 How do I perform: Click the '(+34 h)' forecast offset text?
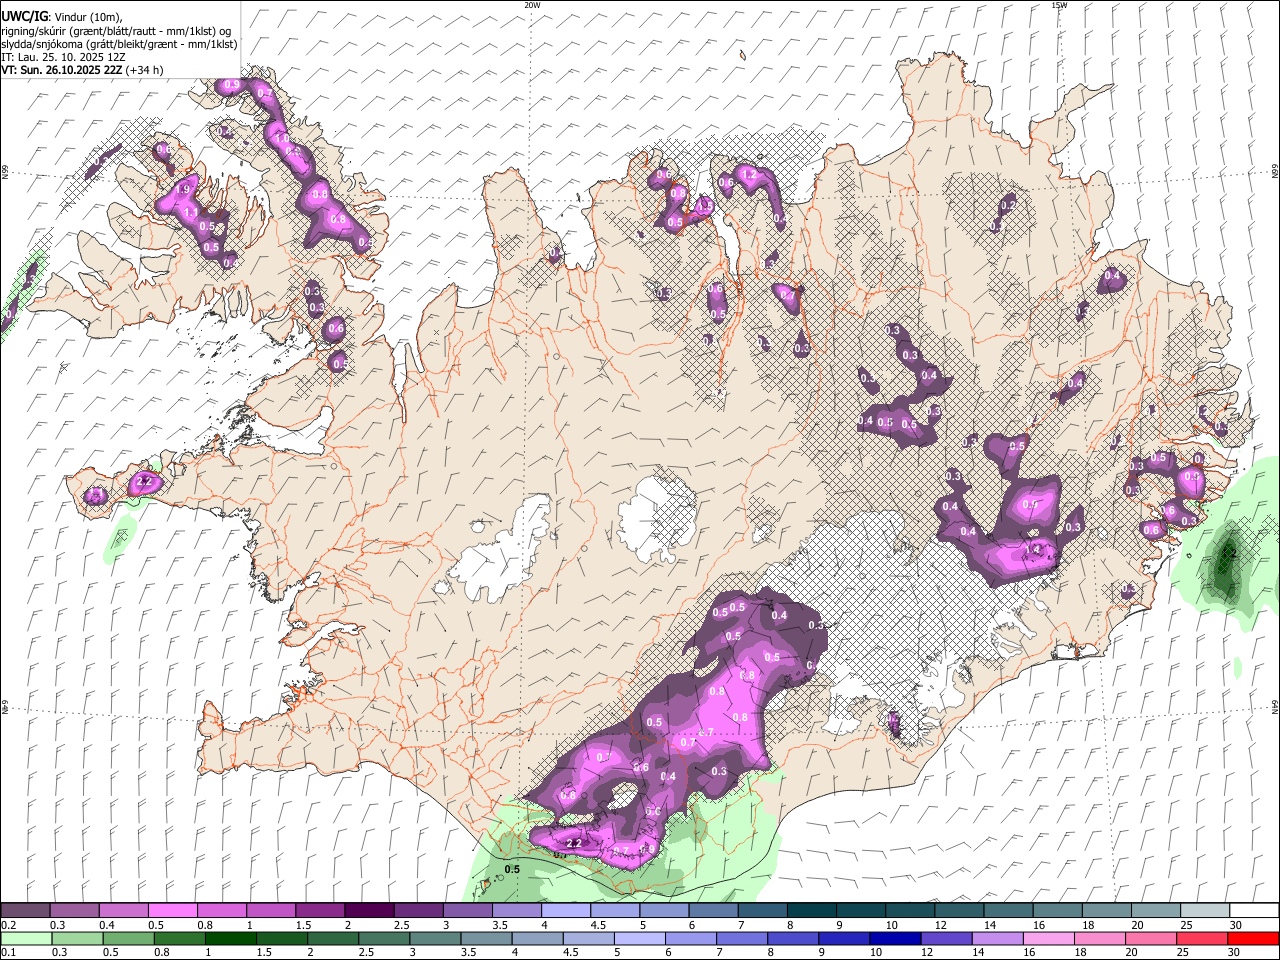point(145,70)
